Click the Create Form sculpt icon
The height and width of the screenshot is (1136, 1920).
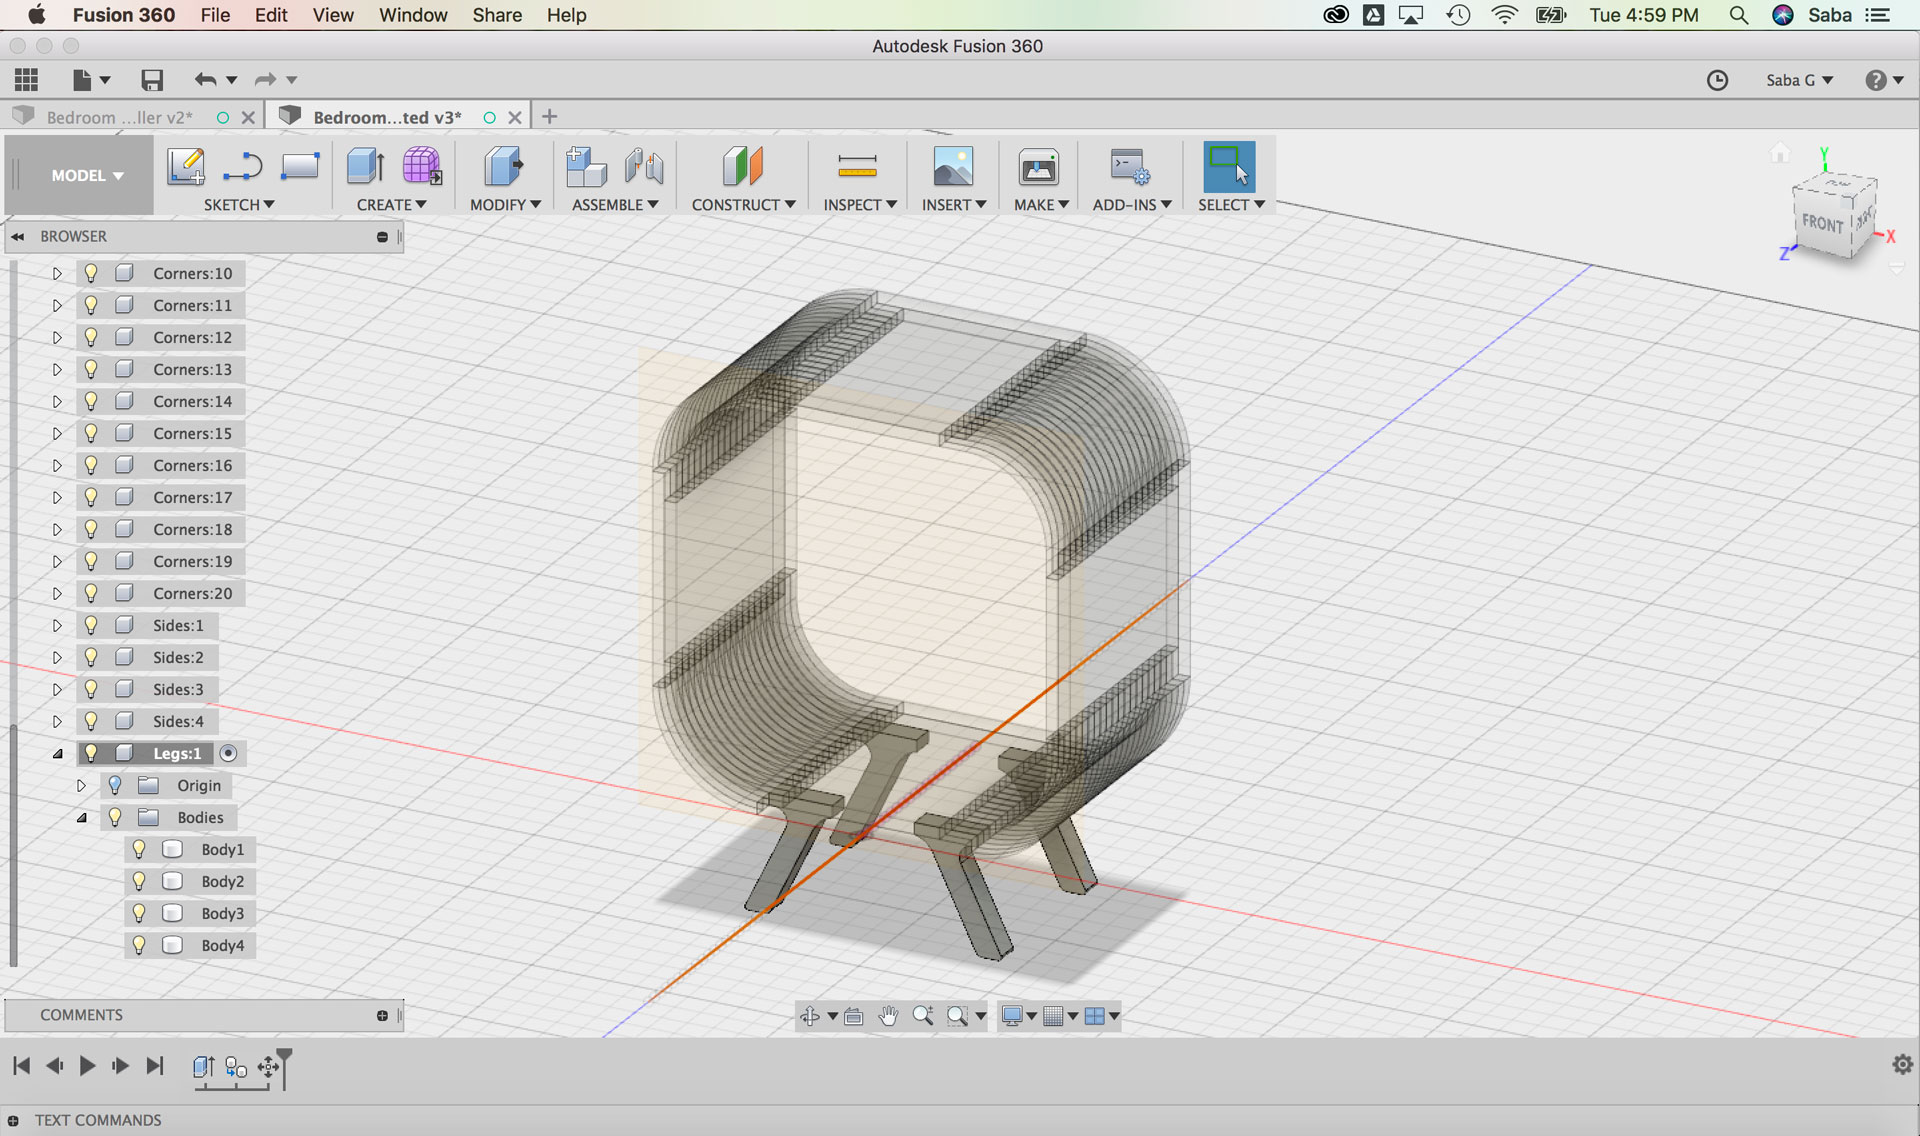421,166
